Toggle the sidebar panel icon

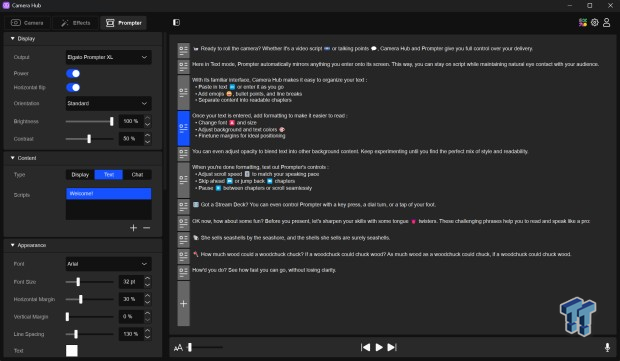point(176,23)
